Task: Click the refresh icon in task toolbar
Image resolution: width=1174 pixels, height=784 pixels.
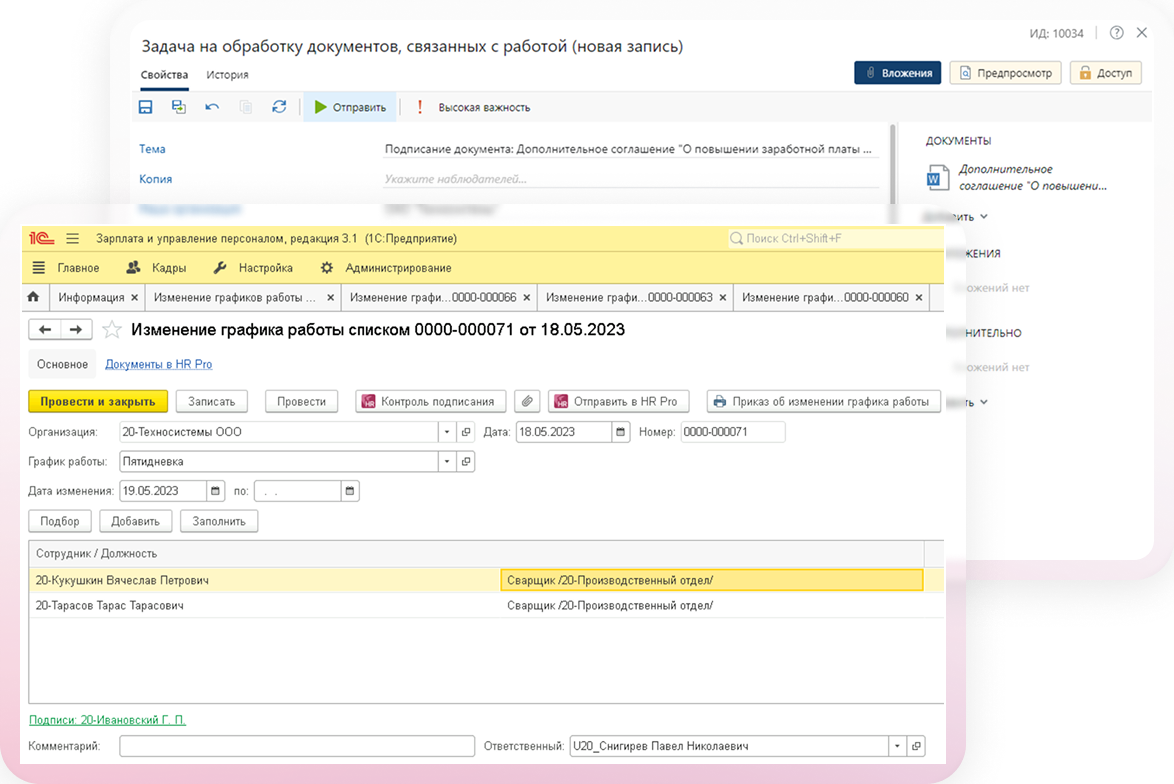Action: tap(279, 107)
